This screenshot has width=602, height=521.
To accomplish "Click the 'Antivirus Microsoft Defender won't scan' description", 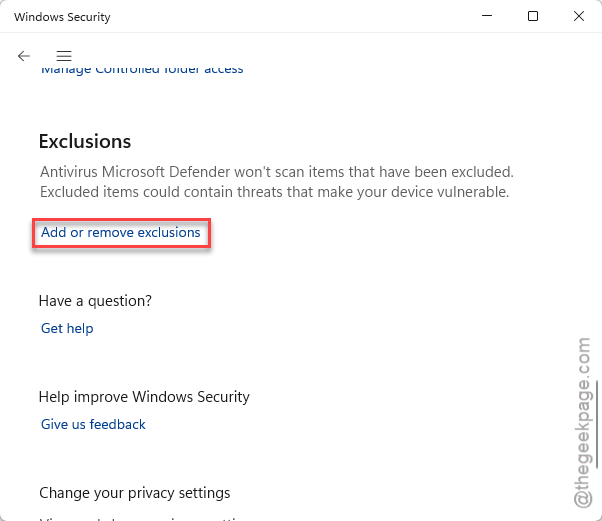I will [276, 182].
